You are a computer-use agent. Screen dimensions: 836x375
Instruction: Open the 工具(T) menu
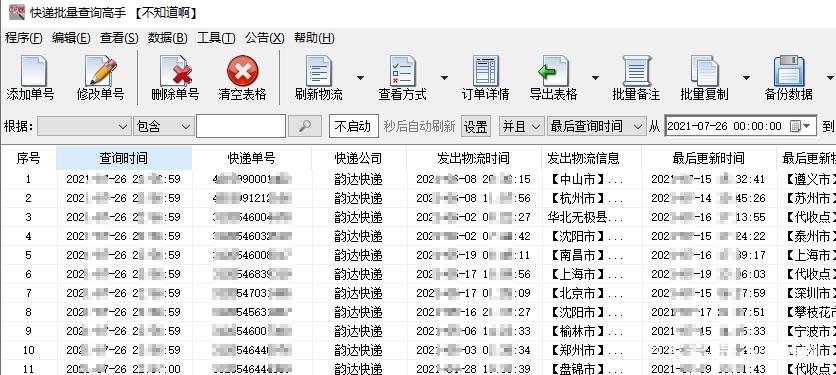(216, 38)
